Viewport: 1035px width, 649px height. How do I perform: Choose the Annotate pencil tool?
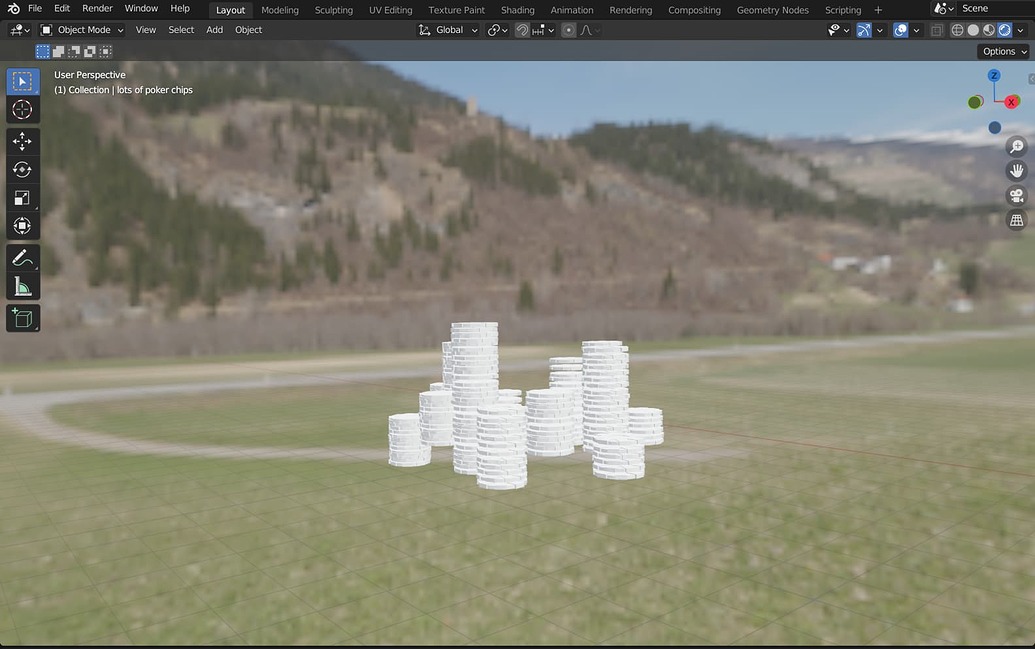coord(22,258)
